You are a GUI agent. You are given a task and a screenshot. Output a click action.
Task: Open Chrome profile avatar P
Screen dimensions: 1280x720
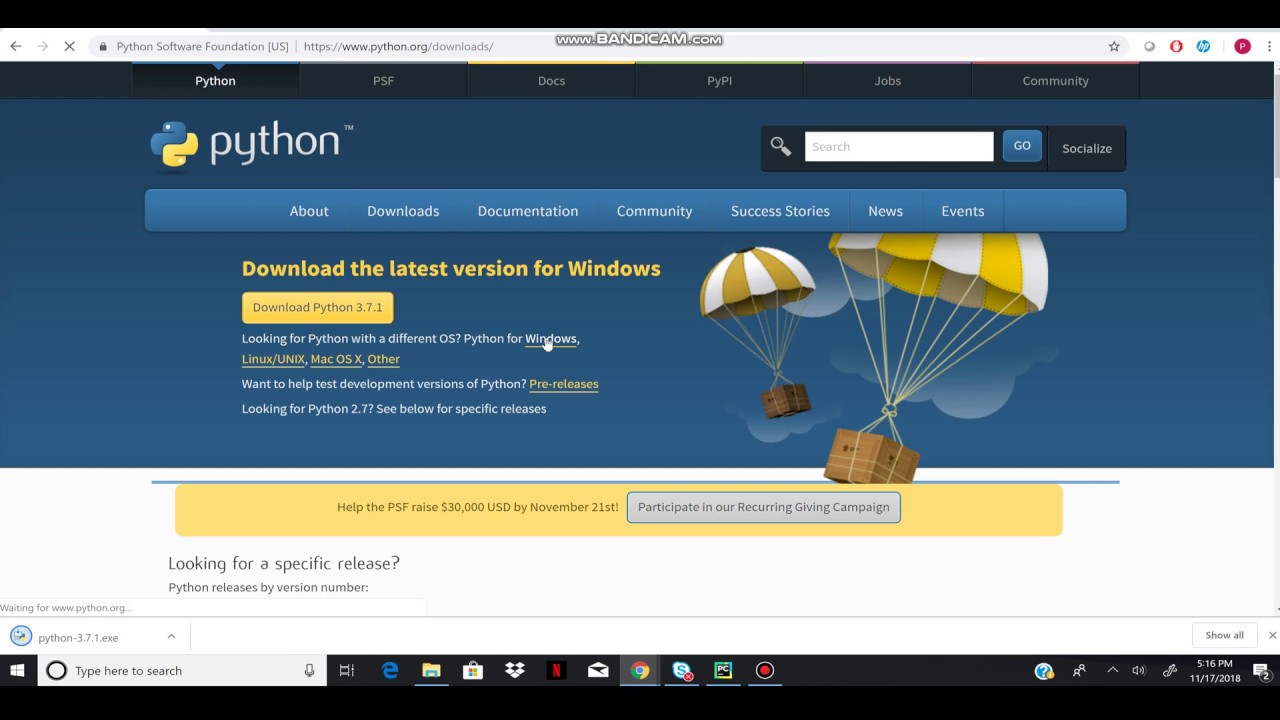point(1242,46)
